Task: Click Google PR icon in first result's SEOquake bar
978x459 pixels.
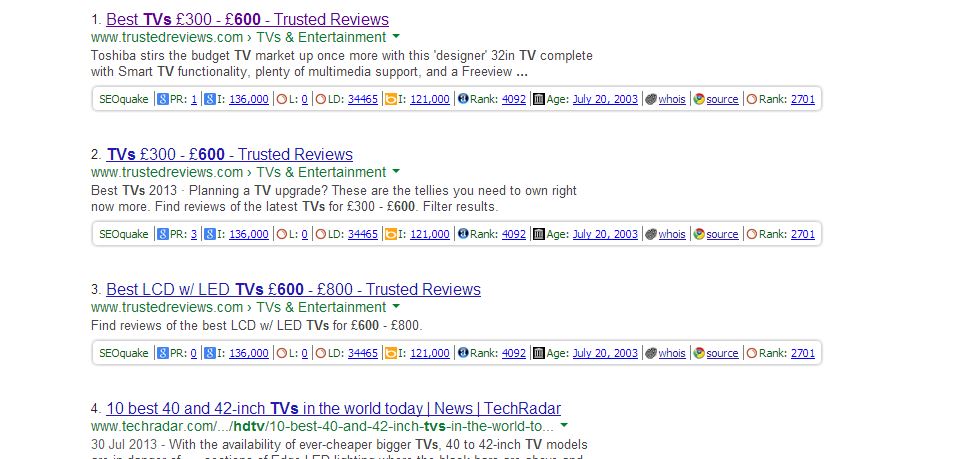Action: pos(163,99)
